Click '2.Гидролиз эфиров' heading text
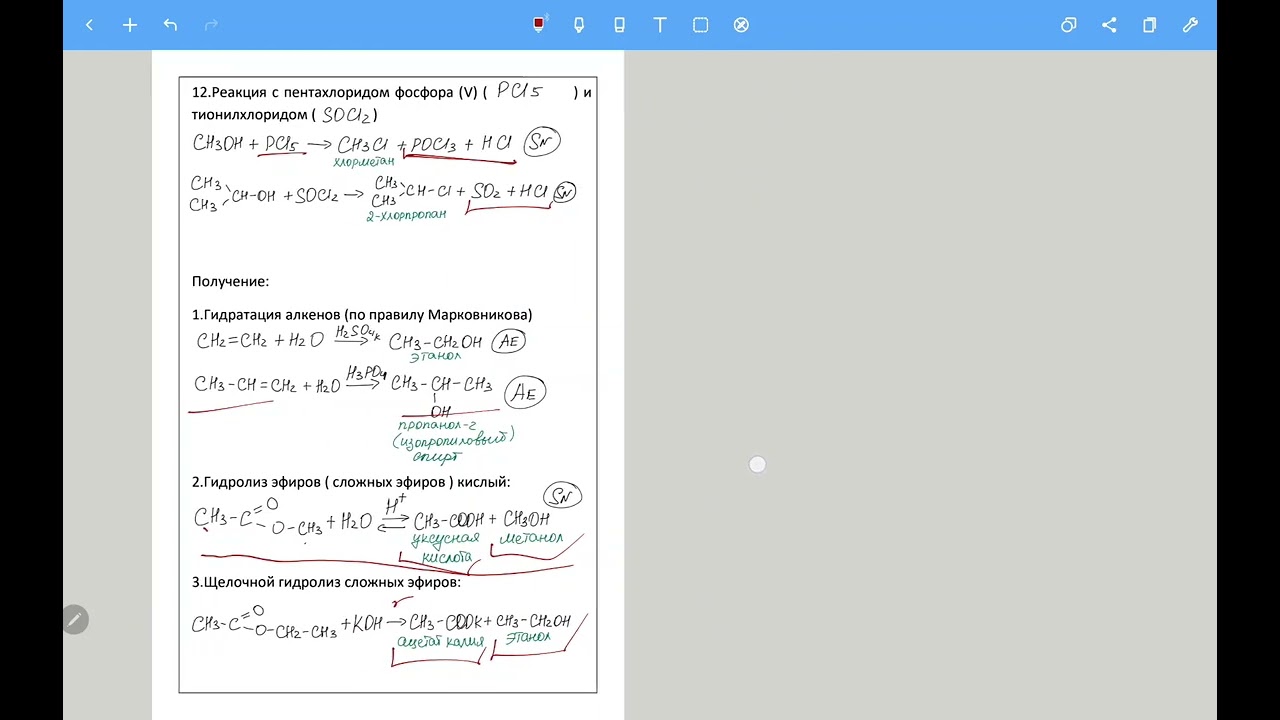Screen dimensions: 1280x720 point(255,482)
